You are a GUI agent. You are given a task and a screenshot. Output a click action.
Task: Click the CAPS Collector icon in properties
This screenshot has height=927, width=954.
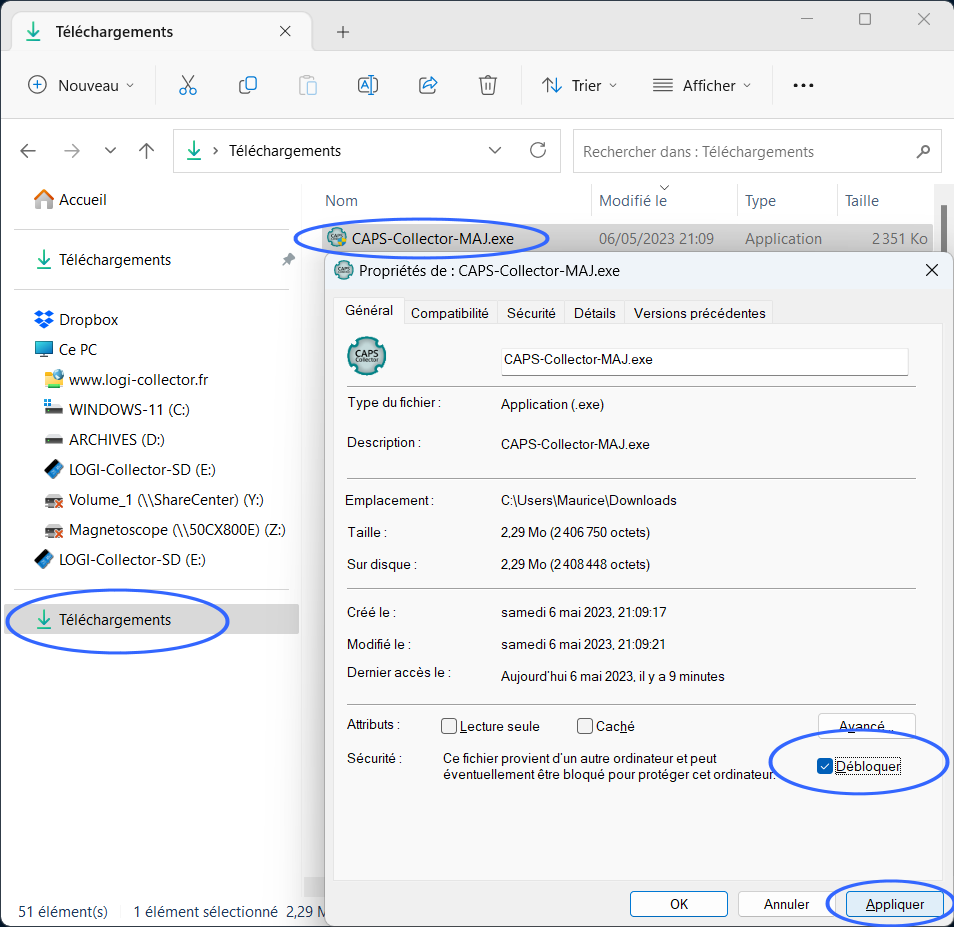366,356
